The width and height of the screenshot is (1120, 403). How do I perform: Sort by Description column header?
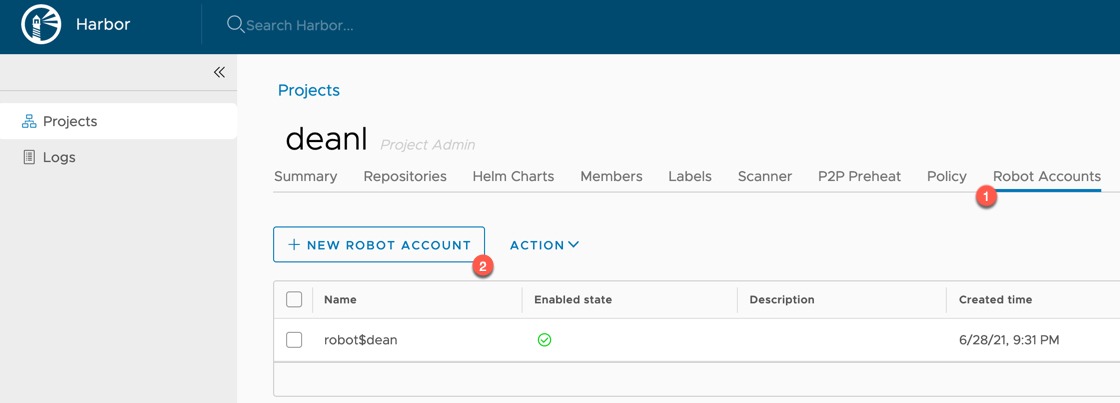pos(781,299)
